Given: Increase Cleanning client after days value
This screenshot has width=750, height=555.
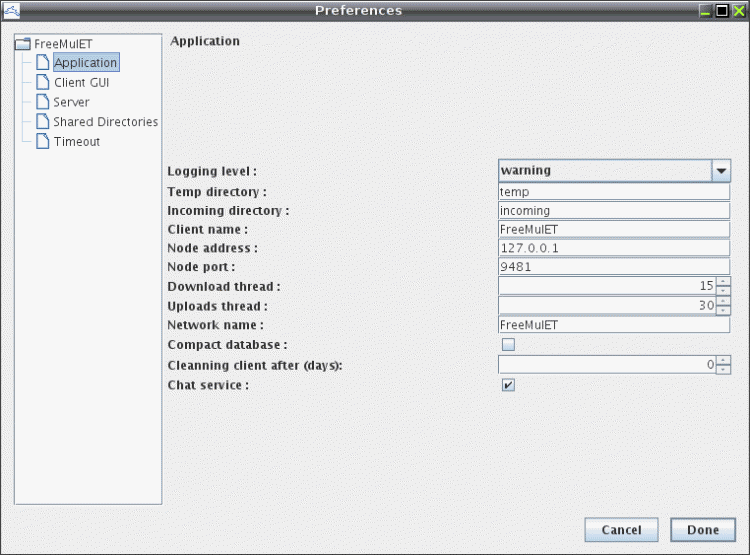Looking at the screenshot, I should tap(723, 360).
